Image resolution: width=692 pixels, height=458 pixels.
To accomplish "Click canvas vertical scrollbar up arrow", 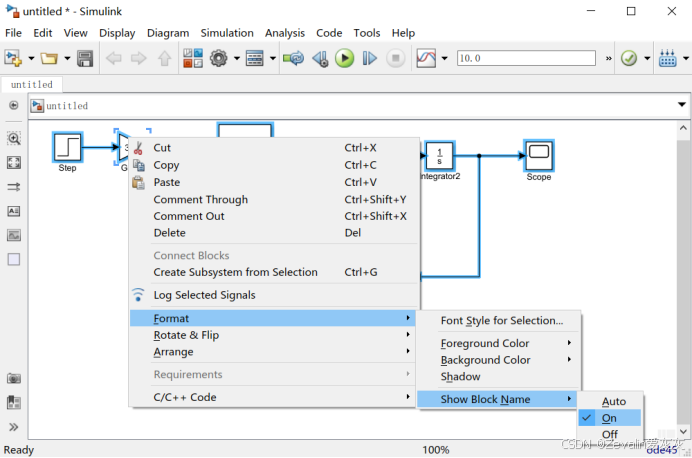I will [x=683, y=128].
